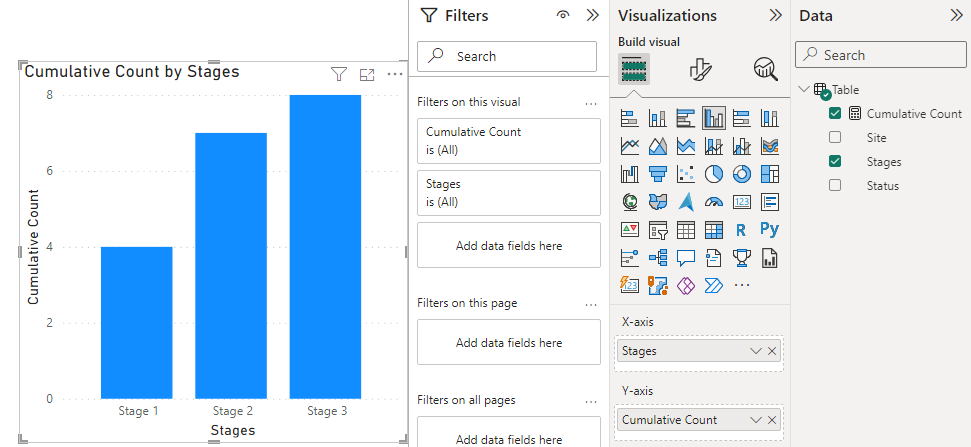Open more options for filters on this visual
Image resolution: width=971 pixels, height=447 pixels.
(591, 103)
